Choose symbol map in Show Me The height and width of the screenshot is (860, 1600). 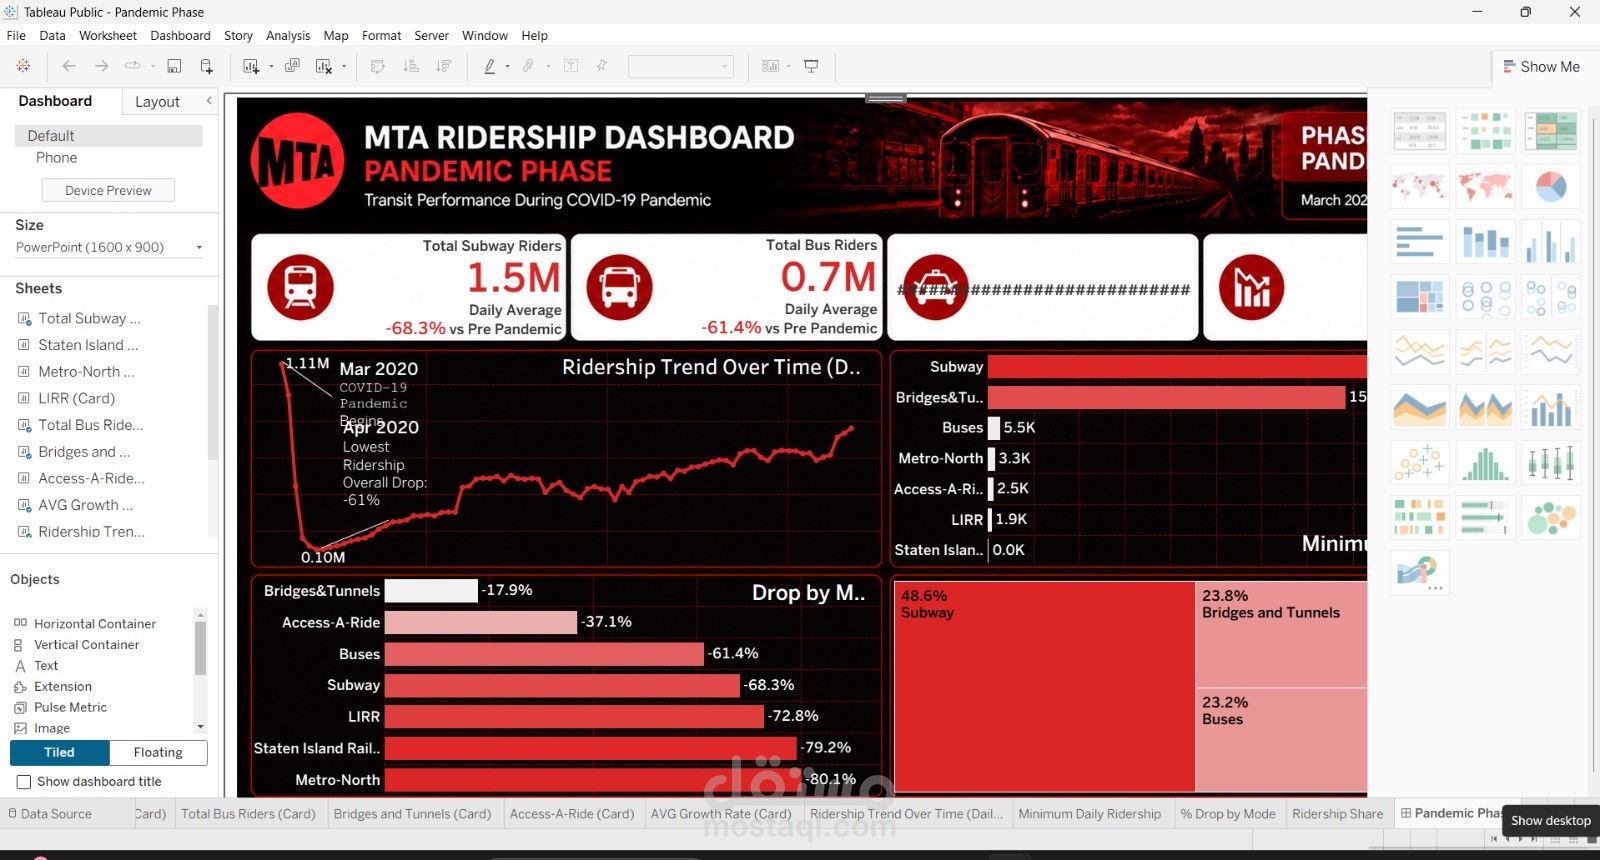pyautogui.click(x=1419, y=187)
